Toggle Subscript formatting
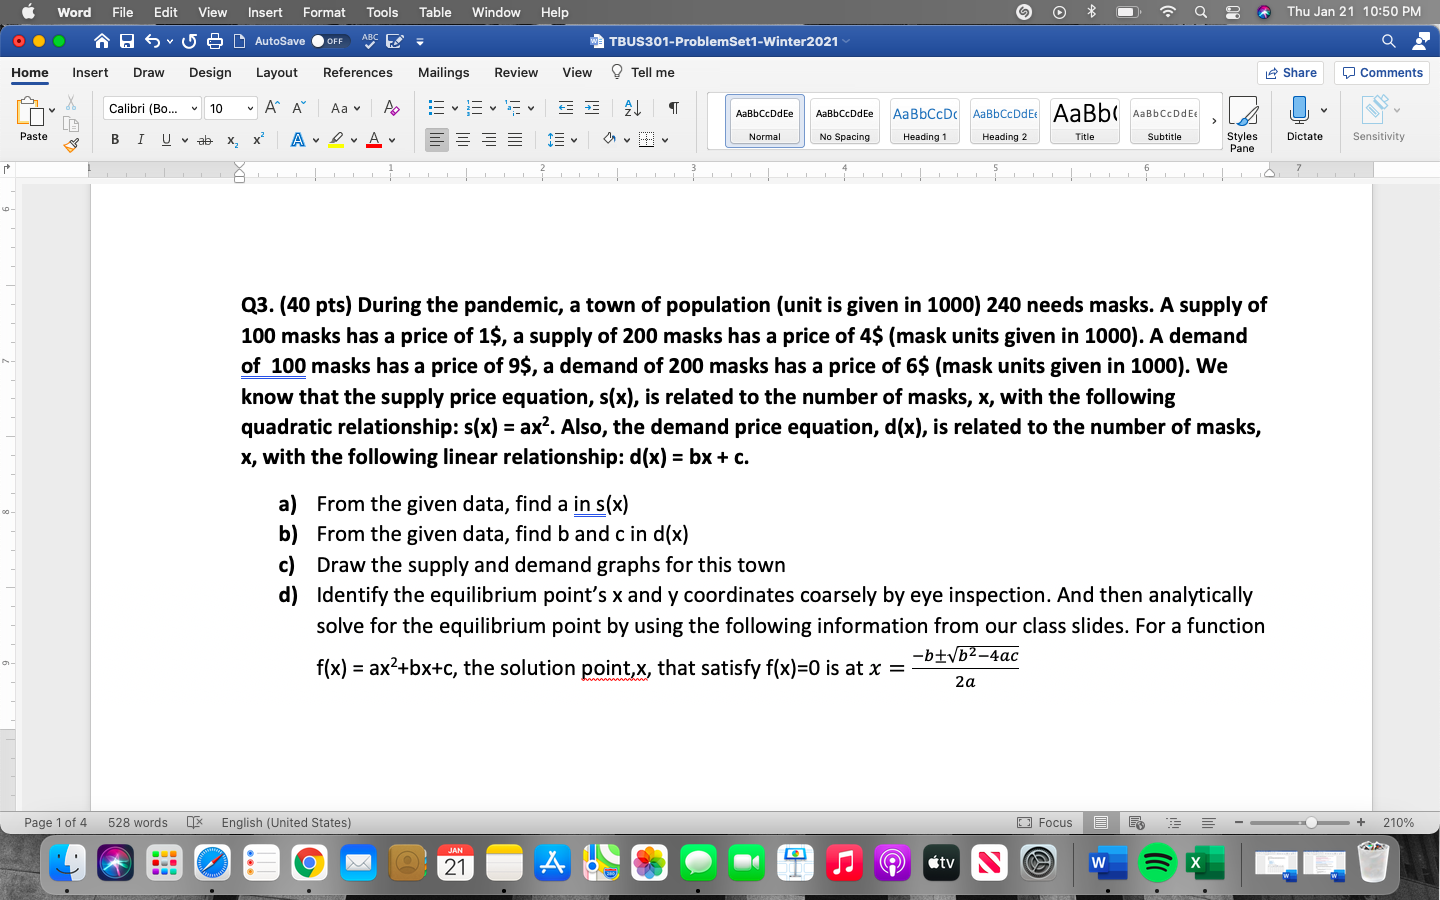 [x=232, y=140]
